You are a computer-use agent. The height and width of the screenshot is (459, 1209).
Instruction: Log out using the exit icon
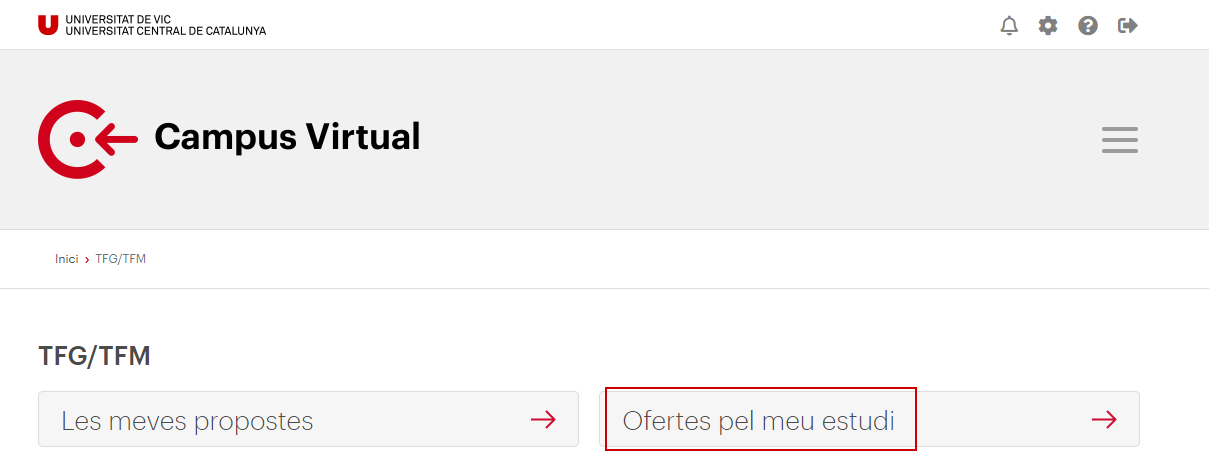point(1128,26)
